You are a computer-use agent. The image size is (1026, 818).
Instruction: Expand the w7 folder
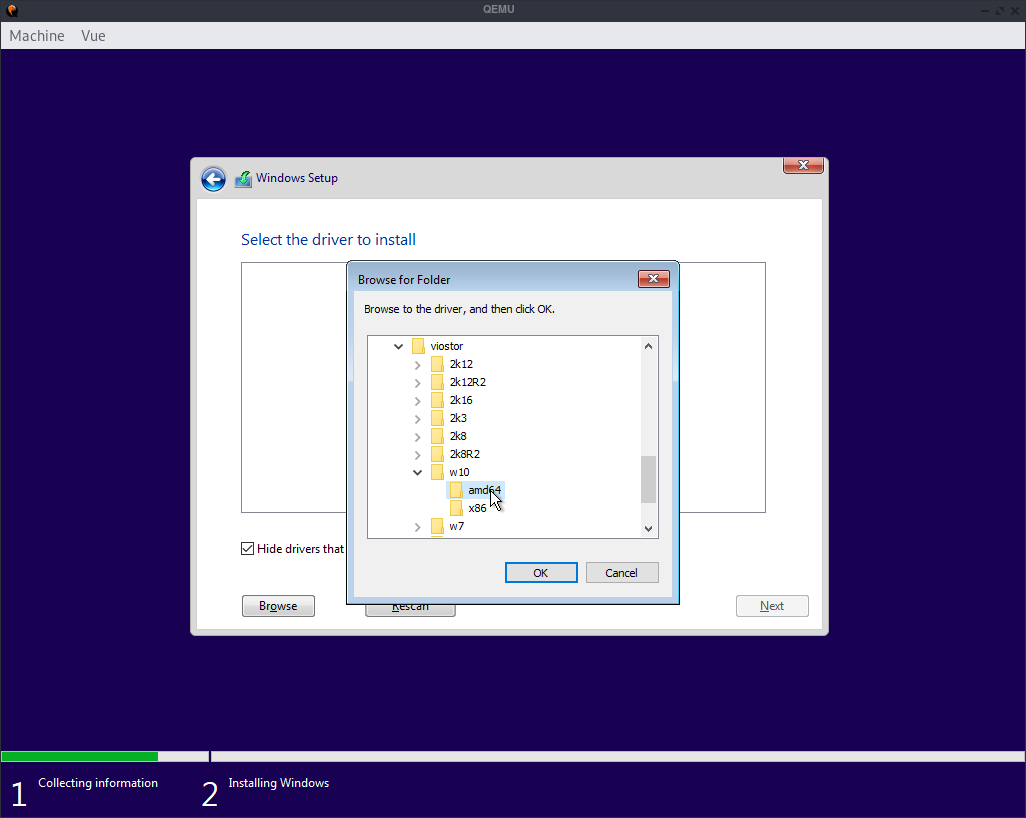[x=417, y=526]
